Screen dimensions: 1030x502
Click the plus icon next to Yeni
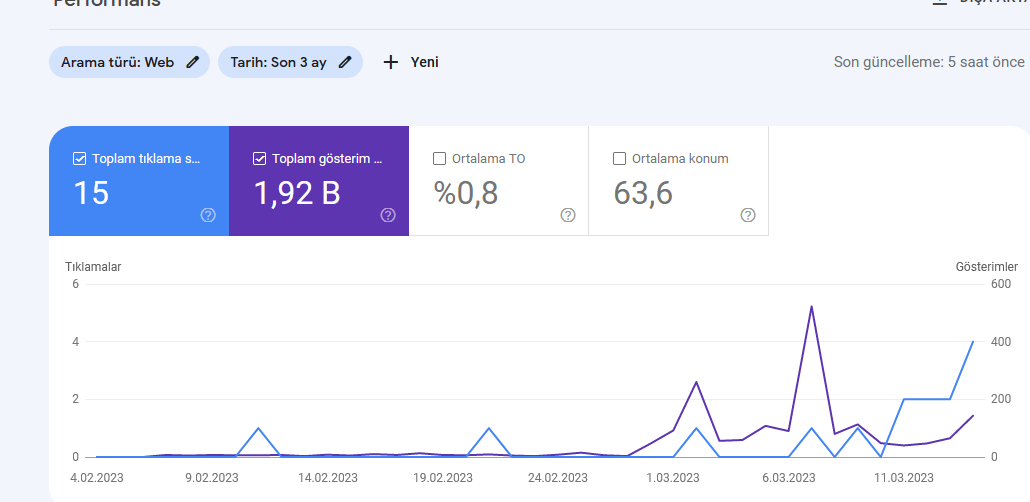tap(391, 62)
